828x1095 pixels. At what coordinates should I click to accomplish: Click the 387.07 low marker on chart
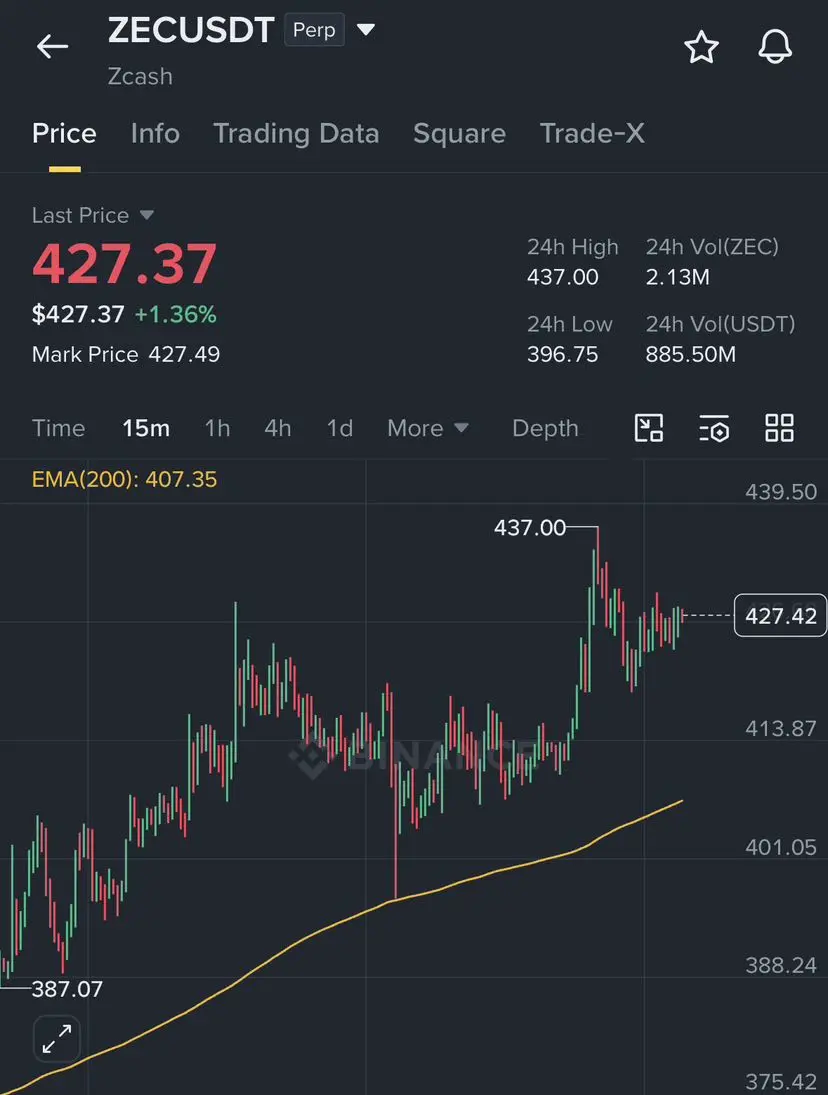point(67,989)
